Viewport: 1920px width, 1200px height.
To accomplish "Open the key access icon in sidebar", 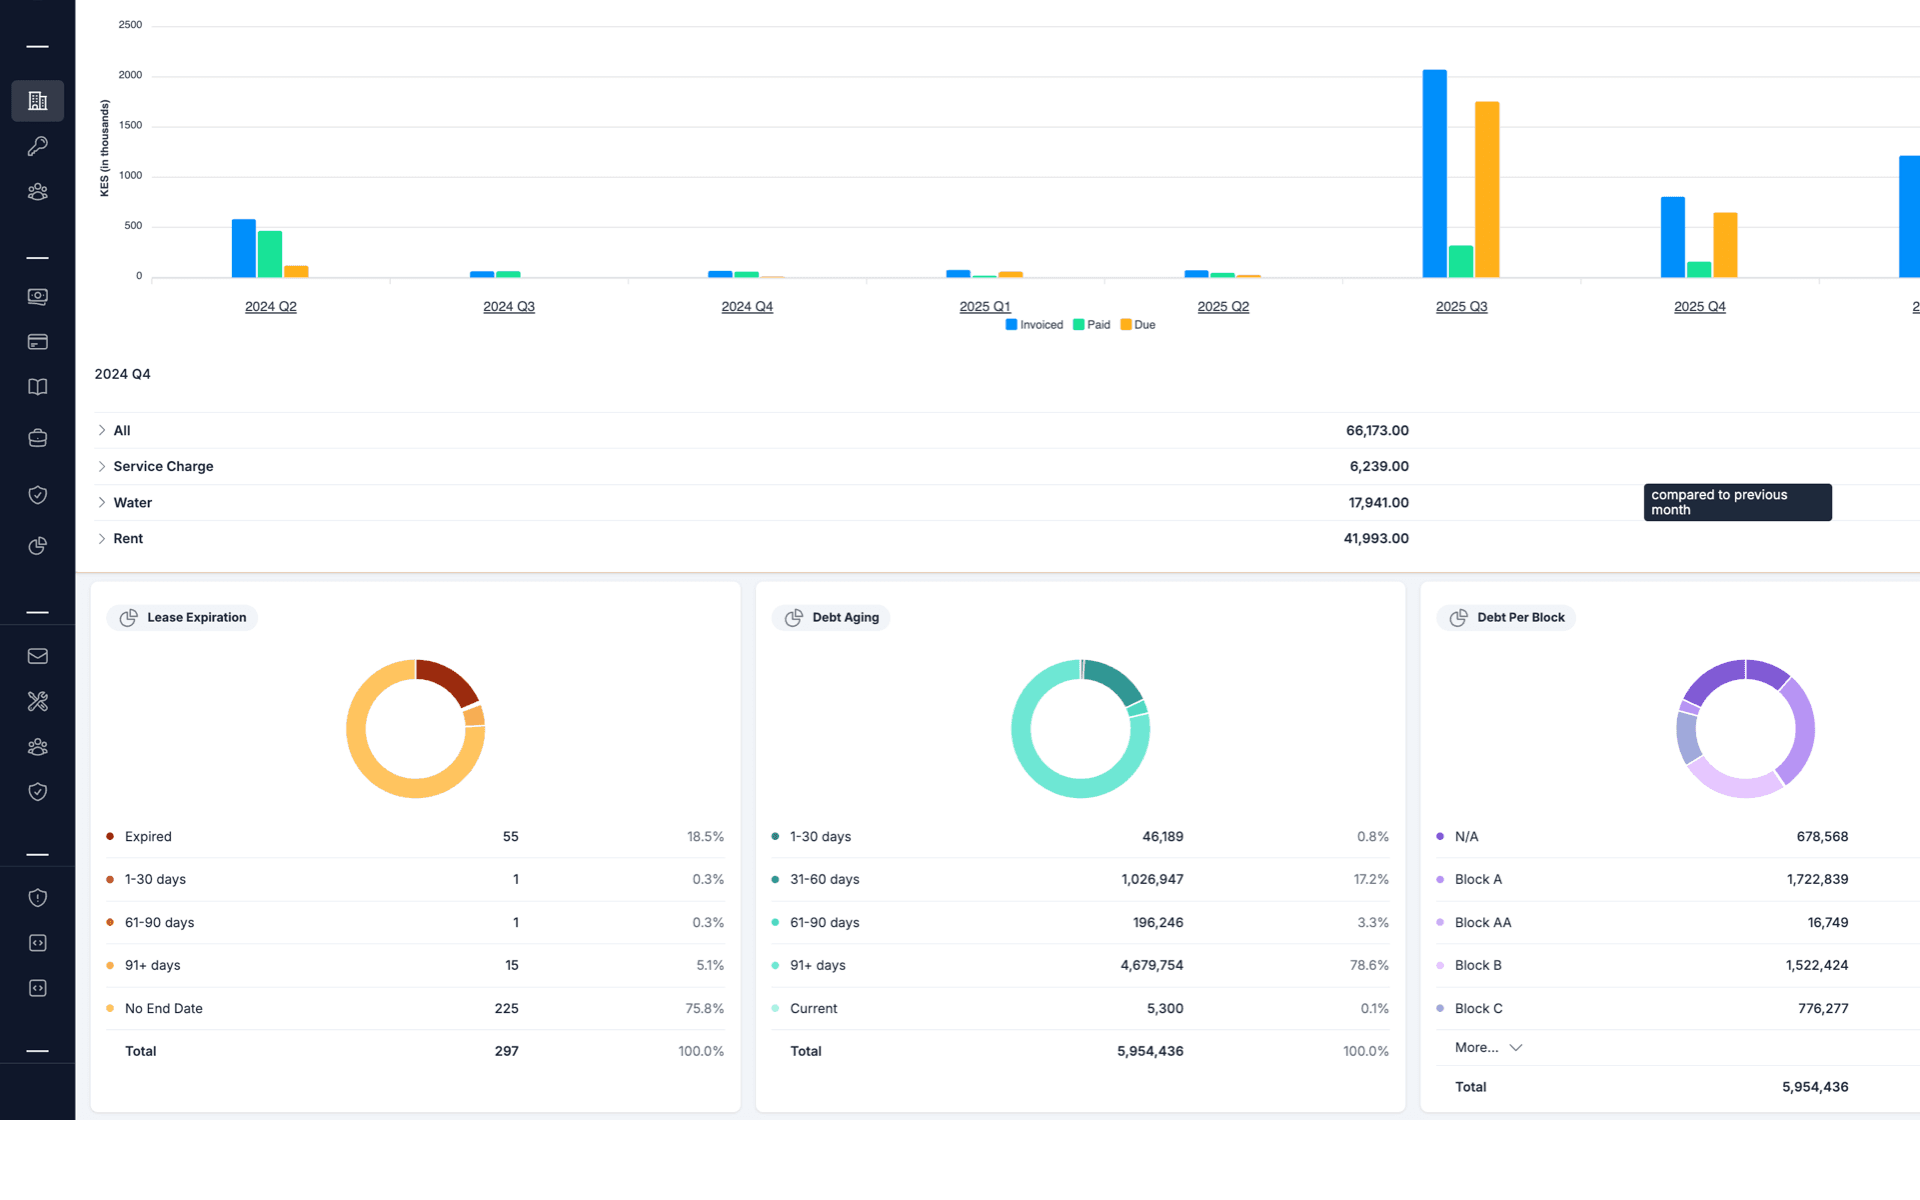I will tap(37, 146).
